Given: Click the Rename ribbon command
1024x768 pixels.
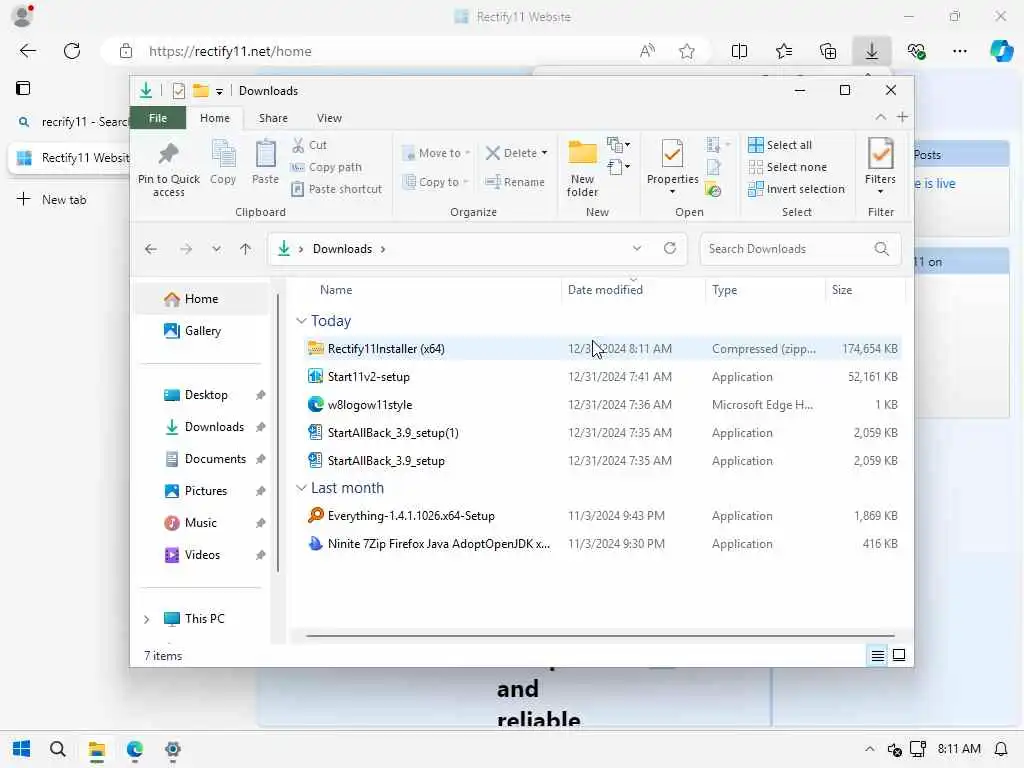Looking at the screenshot, I should coord(515,182).
